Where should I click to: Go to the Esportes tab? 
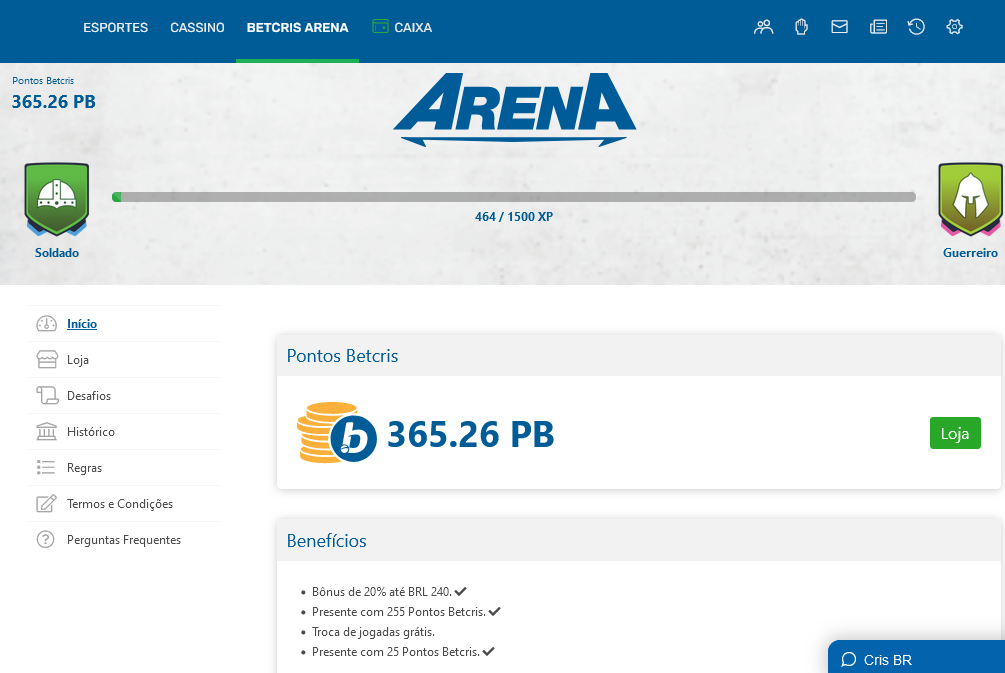coord(115,28)
